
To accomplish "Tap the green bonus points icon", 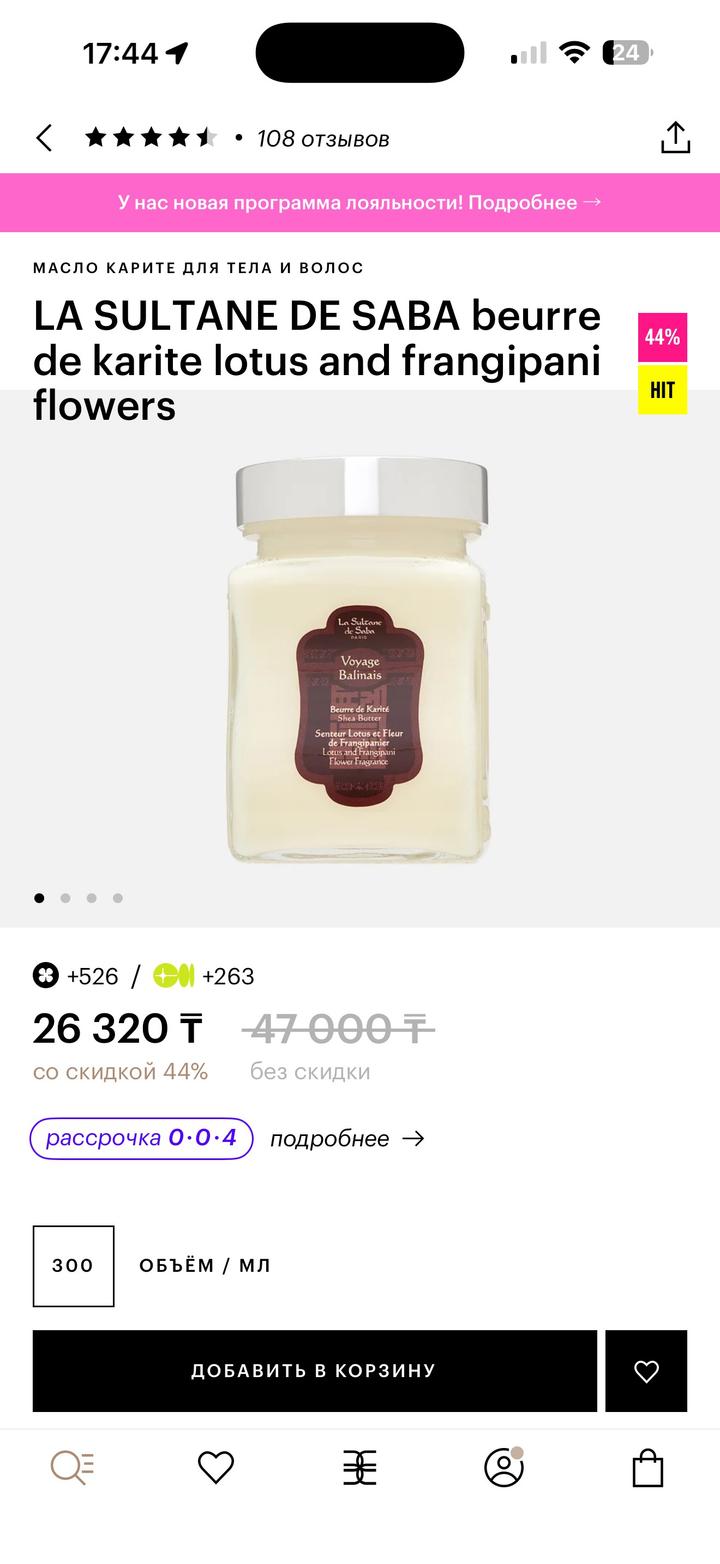I will coord(173,976).
